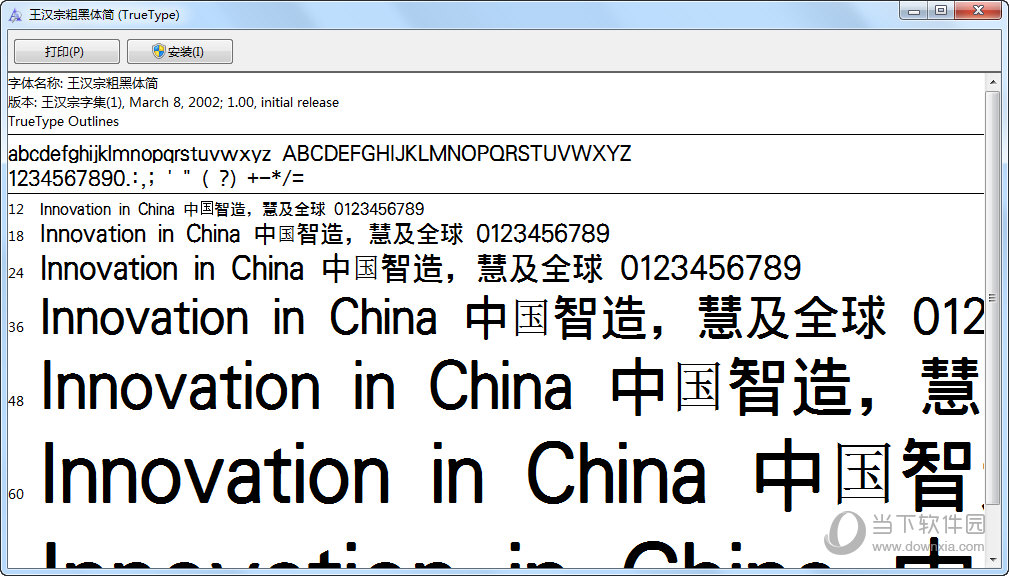Click the size 12 sample text line
This screenshot has width=1009, height=576.
click(x=232, y=209)
